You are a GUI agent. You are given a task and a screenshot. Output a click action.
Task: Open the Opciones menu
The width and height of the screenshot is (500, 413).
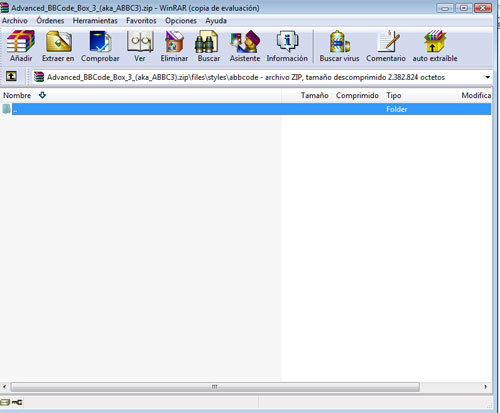(x=181, y=21)
